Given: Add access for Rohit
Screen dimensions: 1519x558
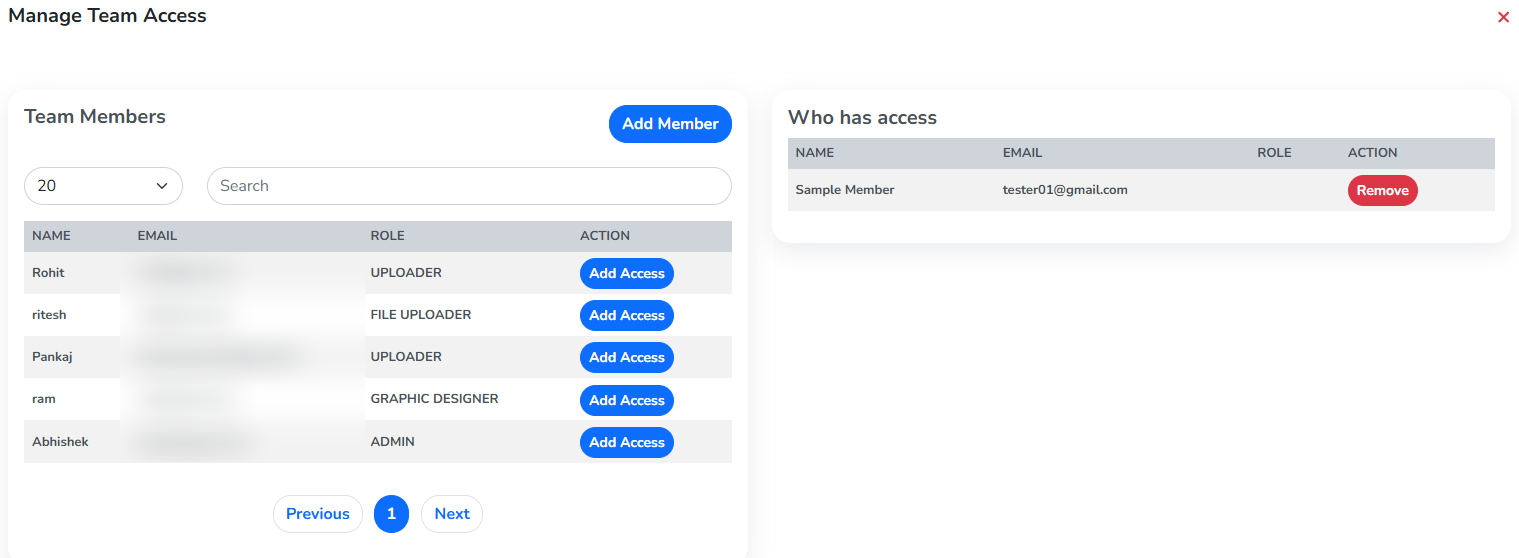Looking at the screenshot, I should tap(627, 273).
